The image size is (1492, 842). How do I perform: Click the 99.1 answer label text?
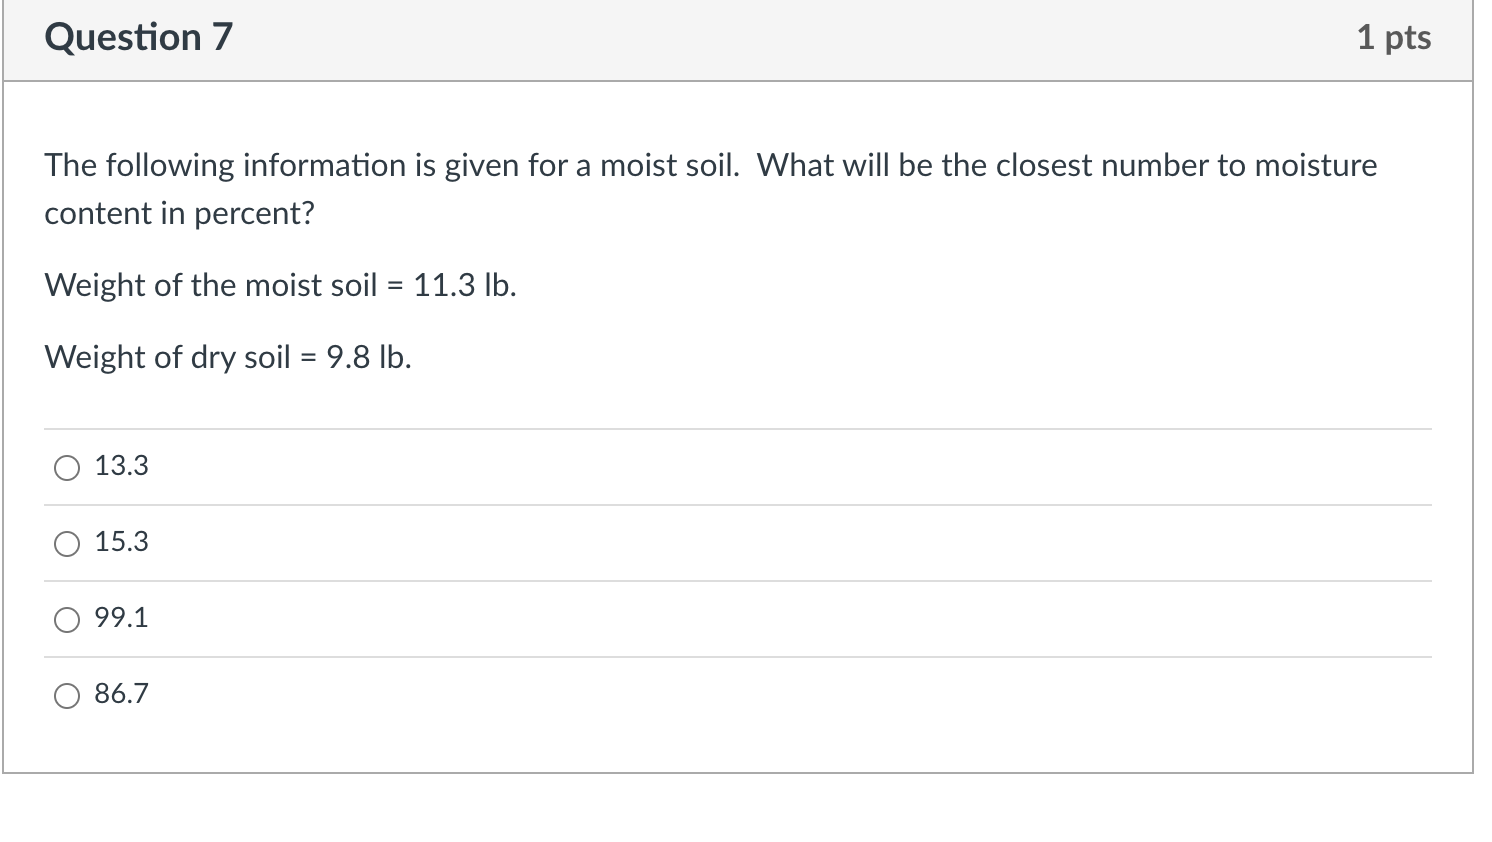pos(121,618)
